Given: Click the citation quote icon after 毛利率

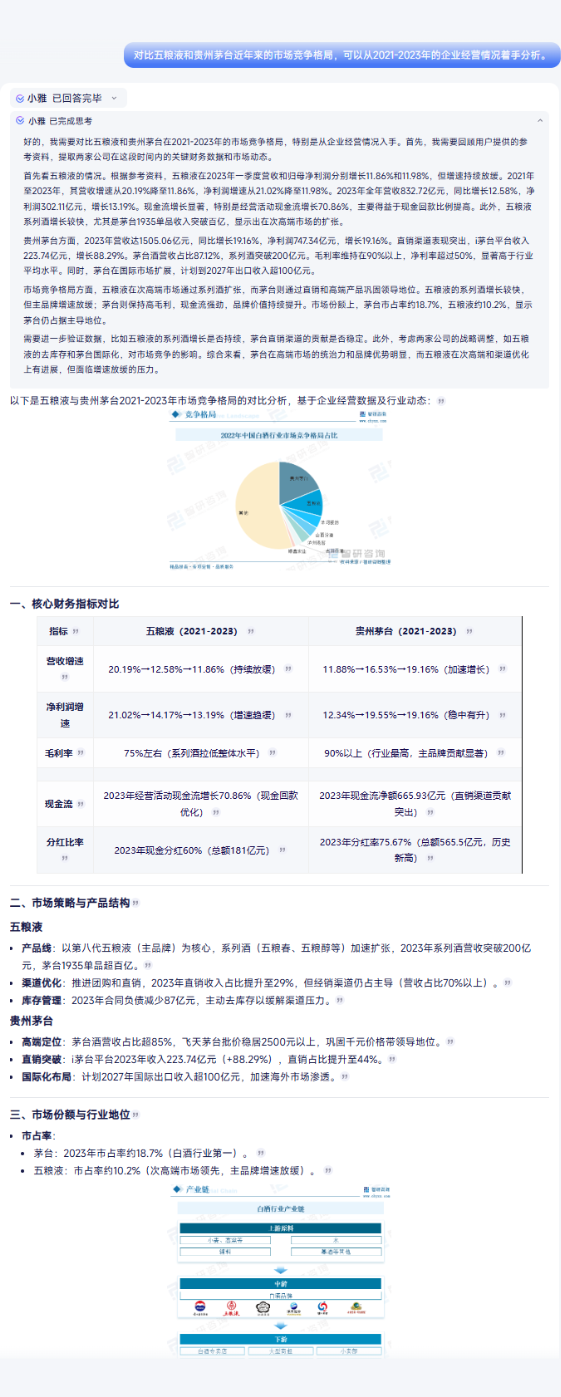Looking at the screenshot, I should point(80,753).
